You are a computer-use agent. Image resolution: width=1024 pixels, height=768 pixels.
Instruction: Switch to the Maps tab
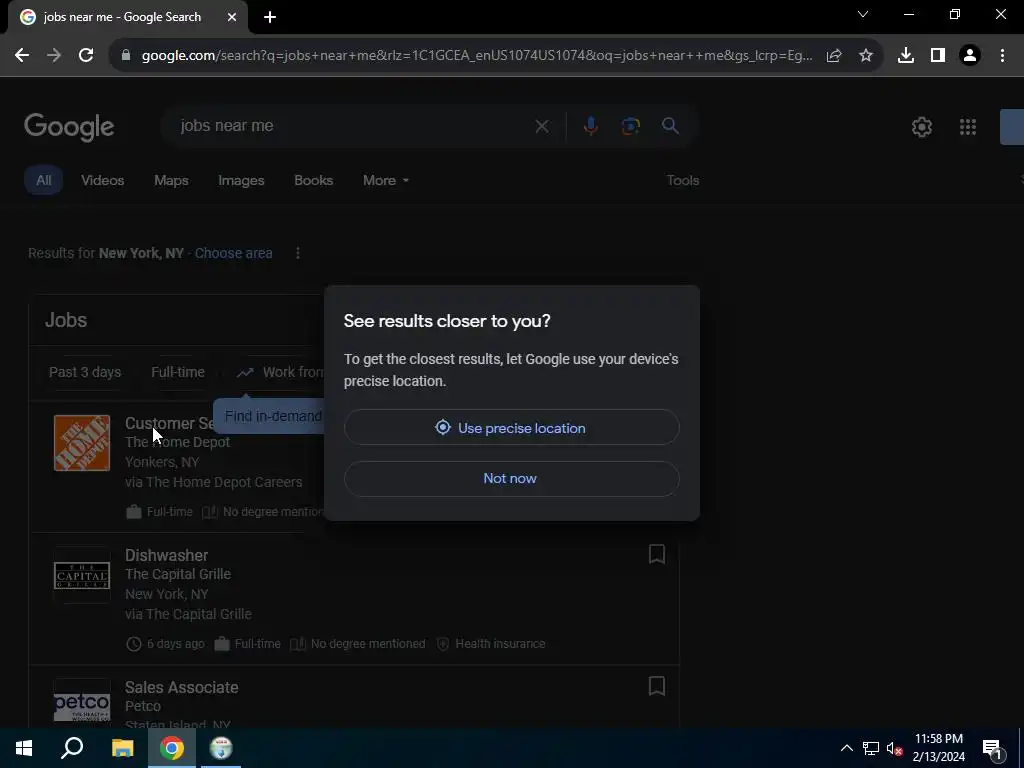[x=171, y=180]
